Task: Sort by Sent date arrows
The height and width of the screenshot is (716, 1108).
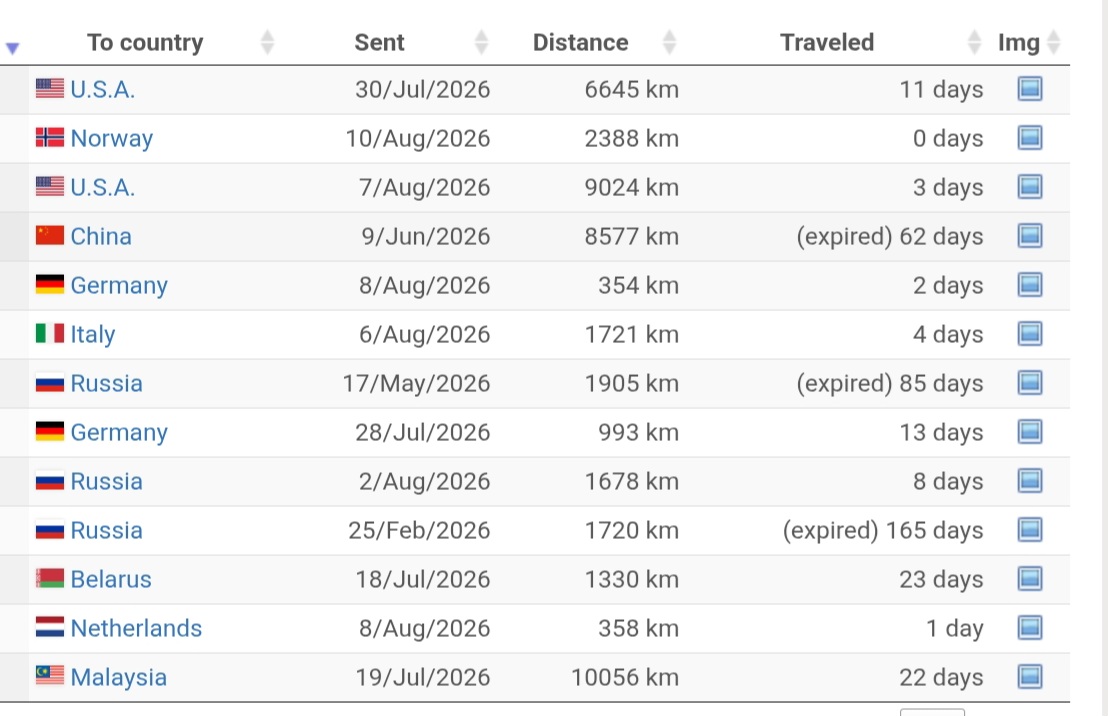Action: [x=481, y=42]
